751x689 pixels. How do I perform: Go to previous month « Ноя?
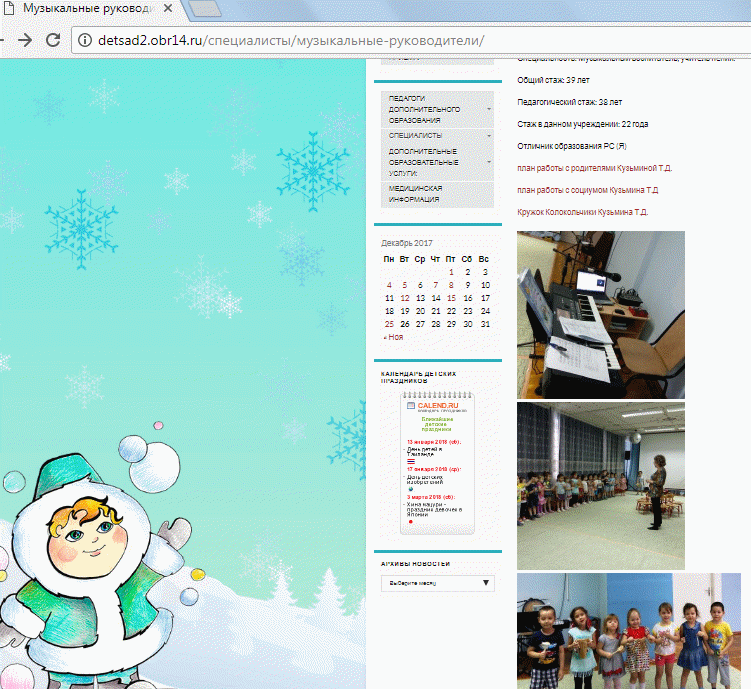point(393,337)
